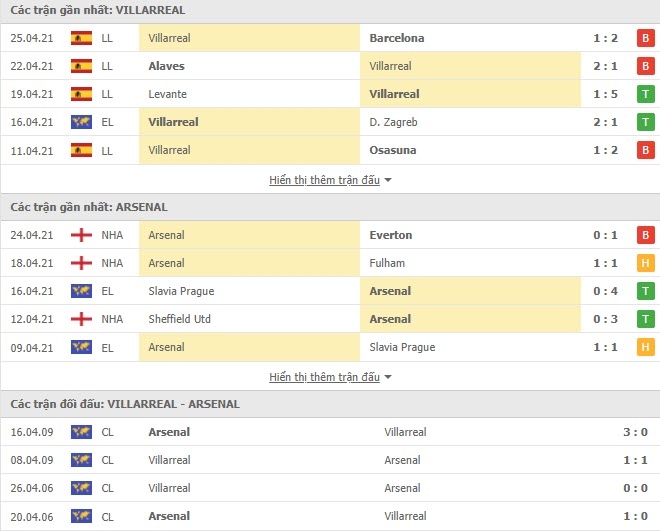660x531 pixels.
Task: Click orange H badge for Arsenal–Slavia Prague 1:1
Action: pos(645,347)
